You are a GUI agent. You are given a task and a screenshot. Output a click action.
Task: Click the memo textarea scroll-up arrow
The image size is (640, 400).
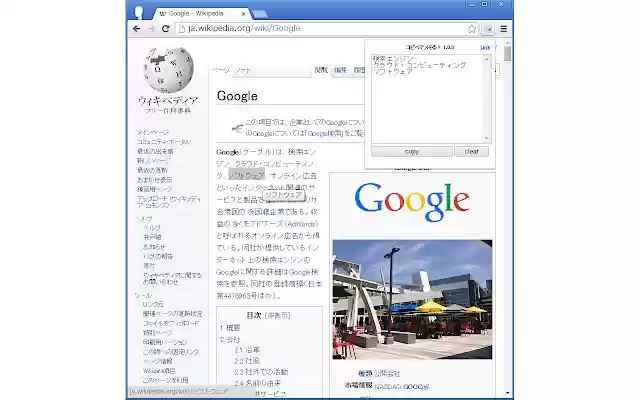487,59
